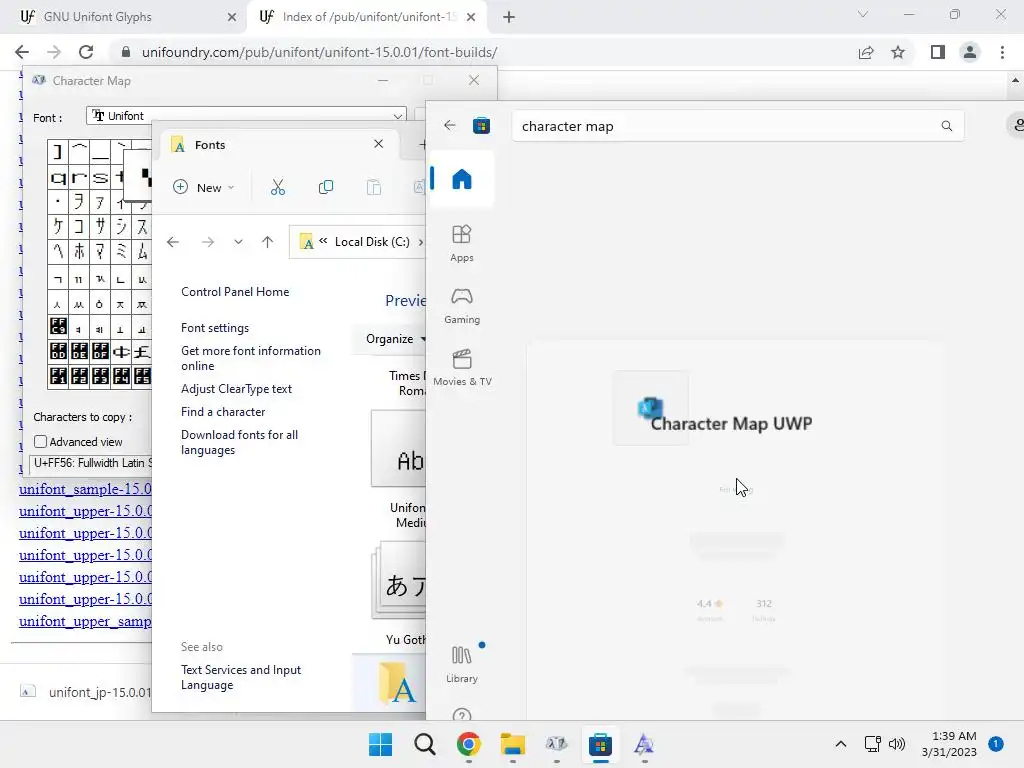Navigate back in Fonts window
This screenshot has width=1024, height=768.
173,242
